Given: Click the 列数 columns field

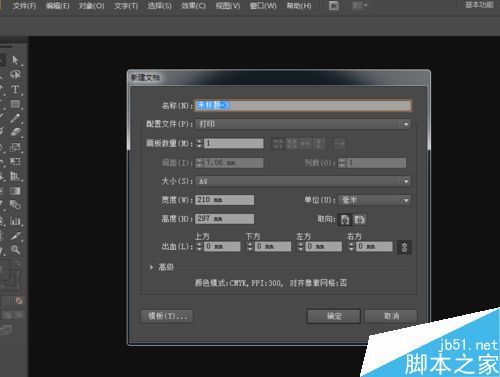Looking at the screenshot, I should click(x=377, y=163).
